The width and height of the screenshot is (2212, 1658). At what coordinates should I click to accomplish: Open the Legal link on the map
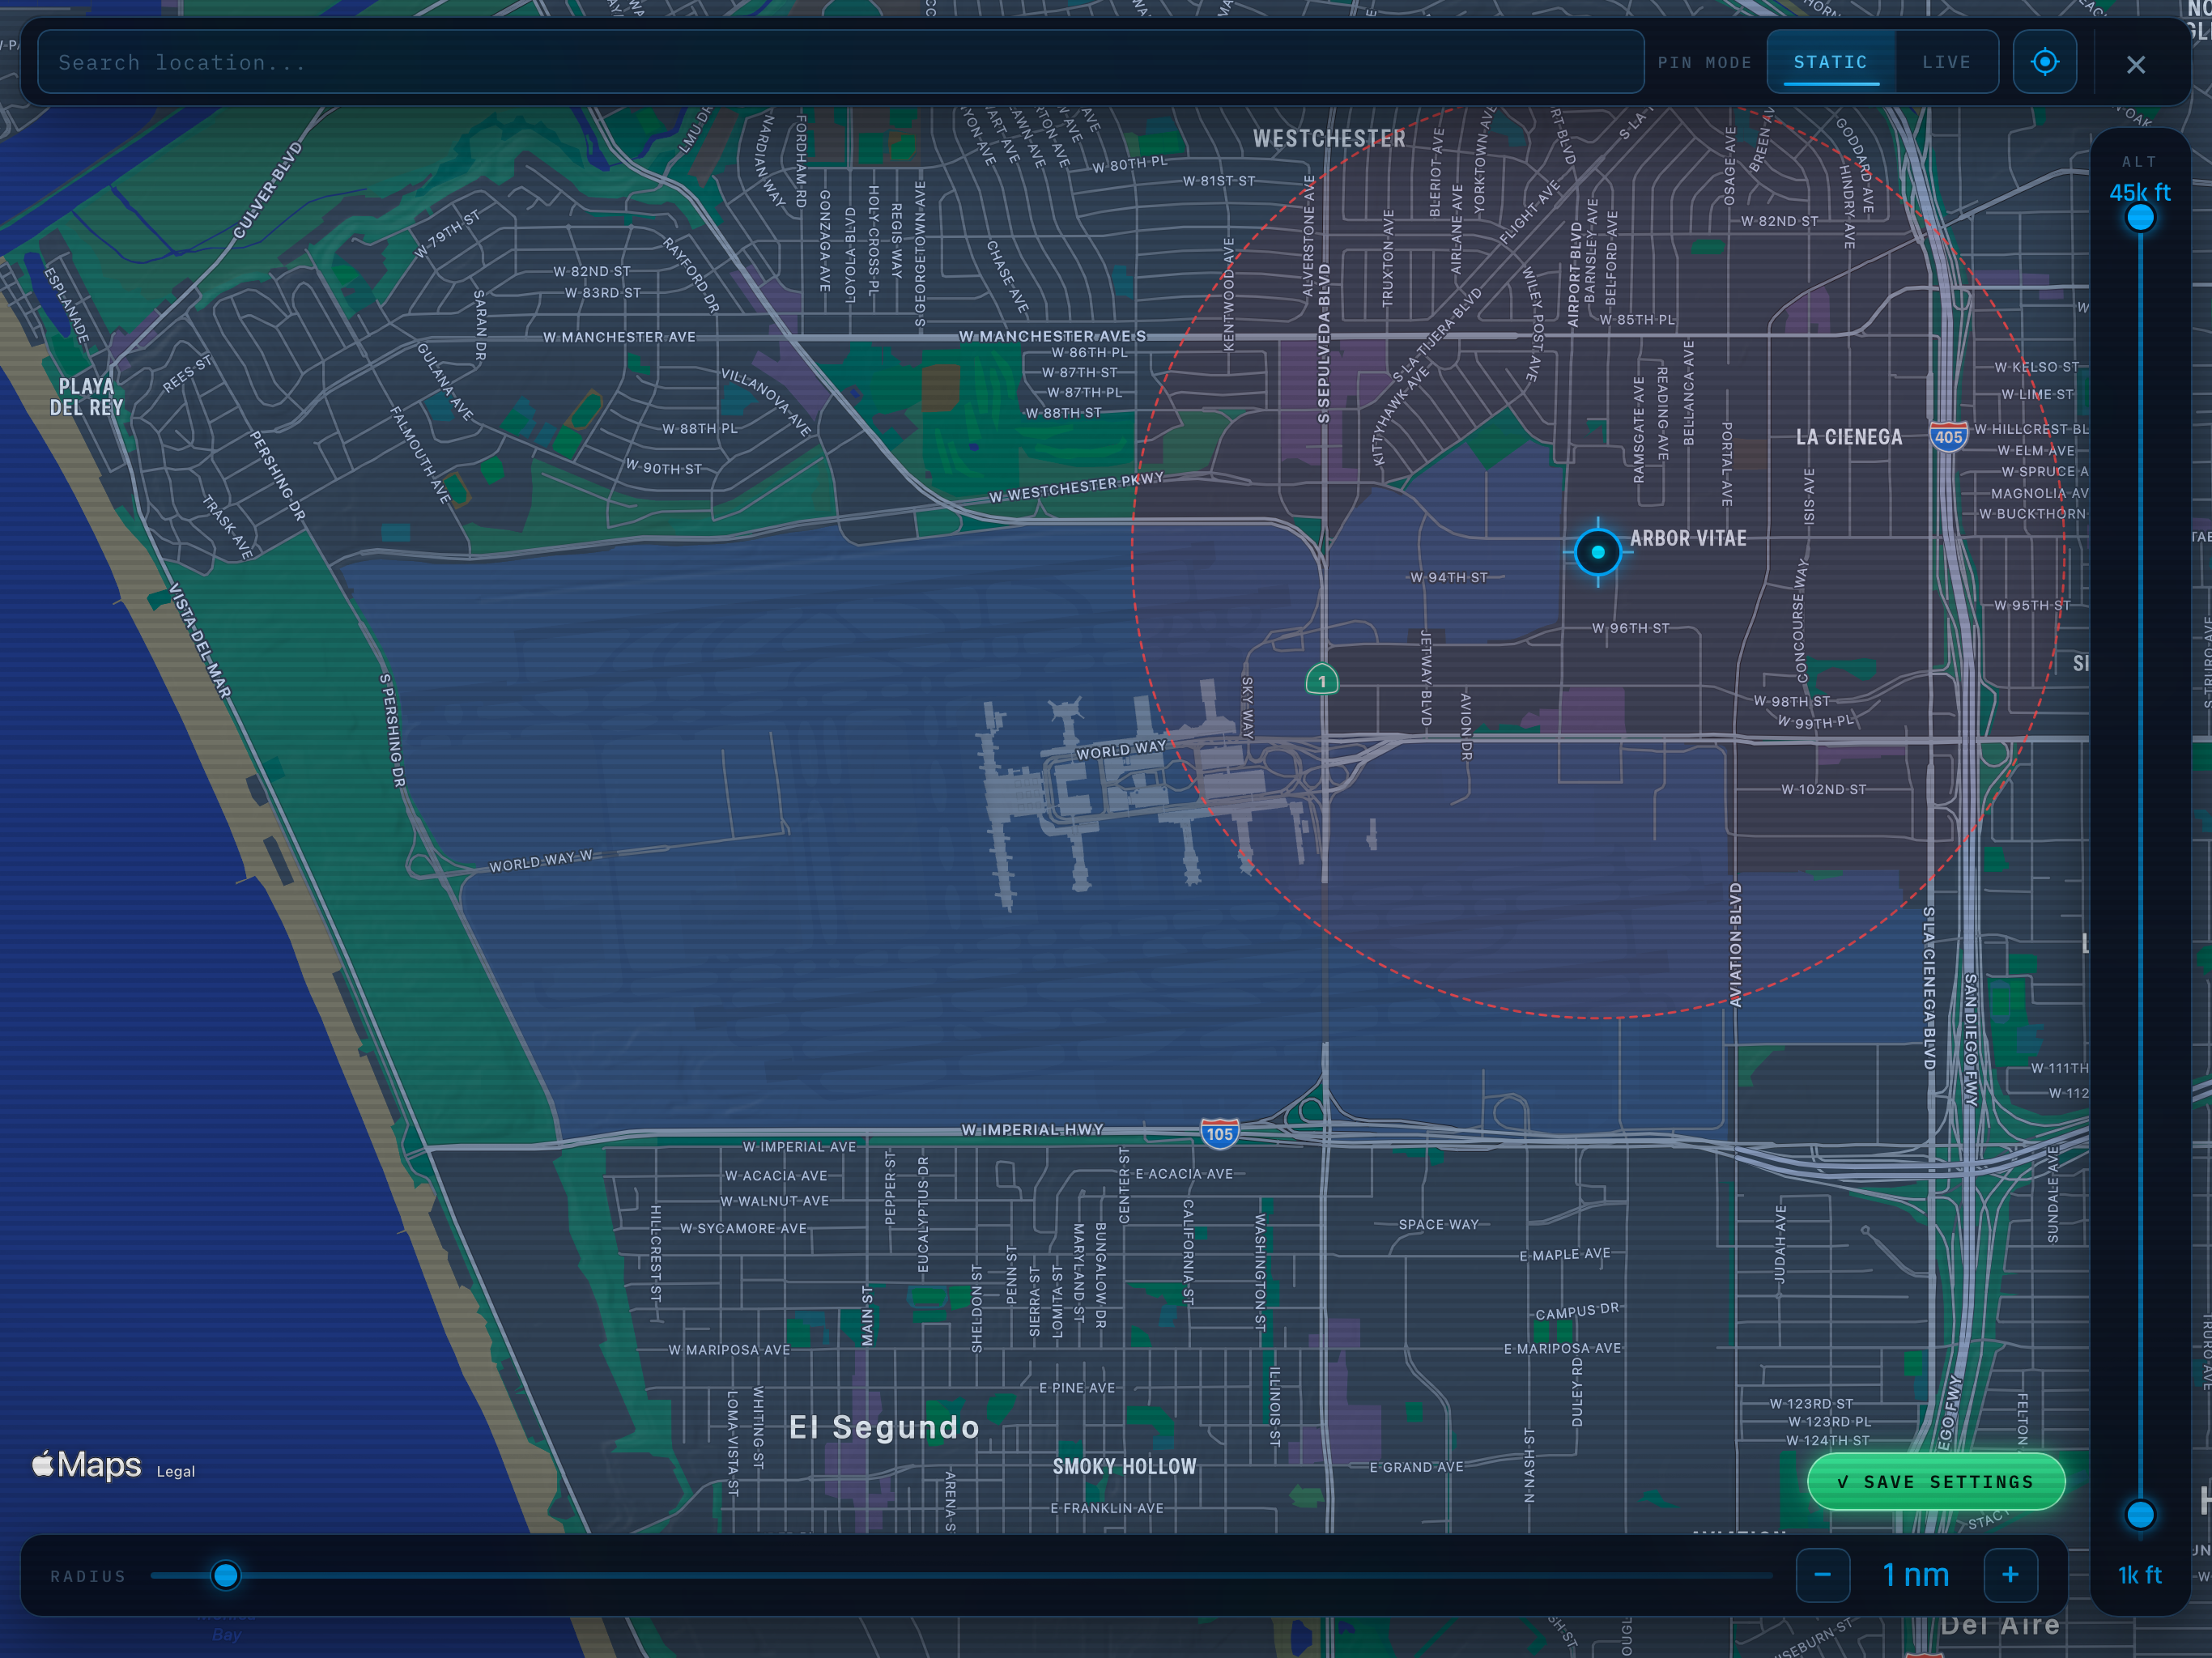pyautogui.click(x=176, y=1471)
